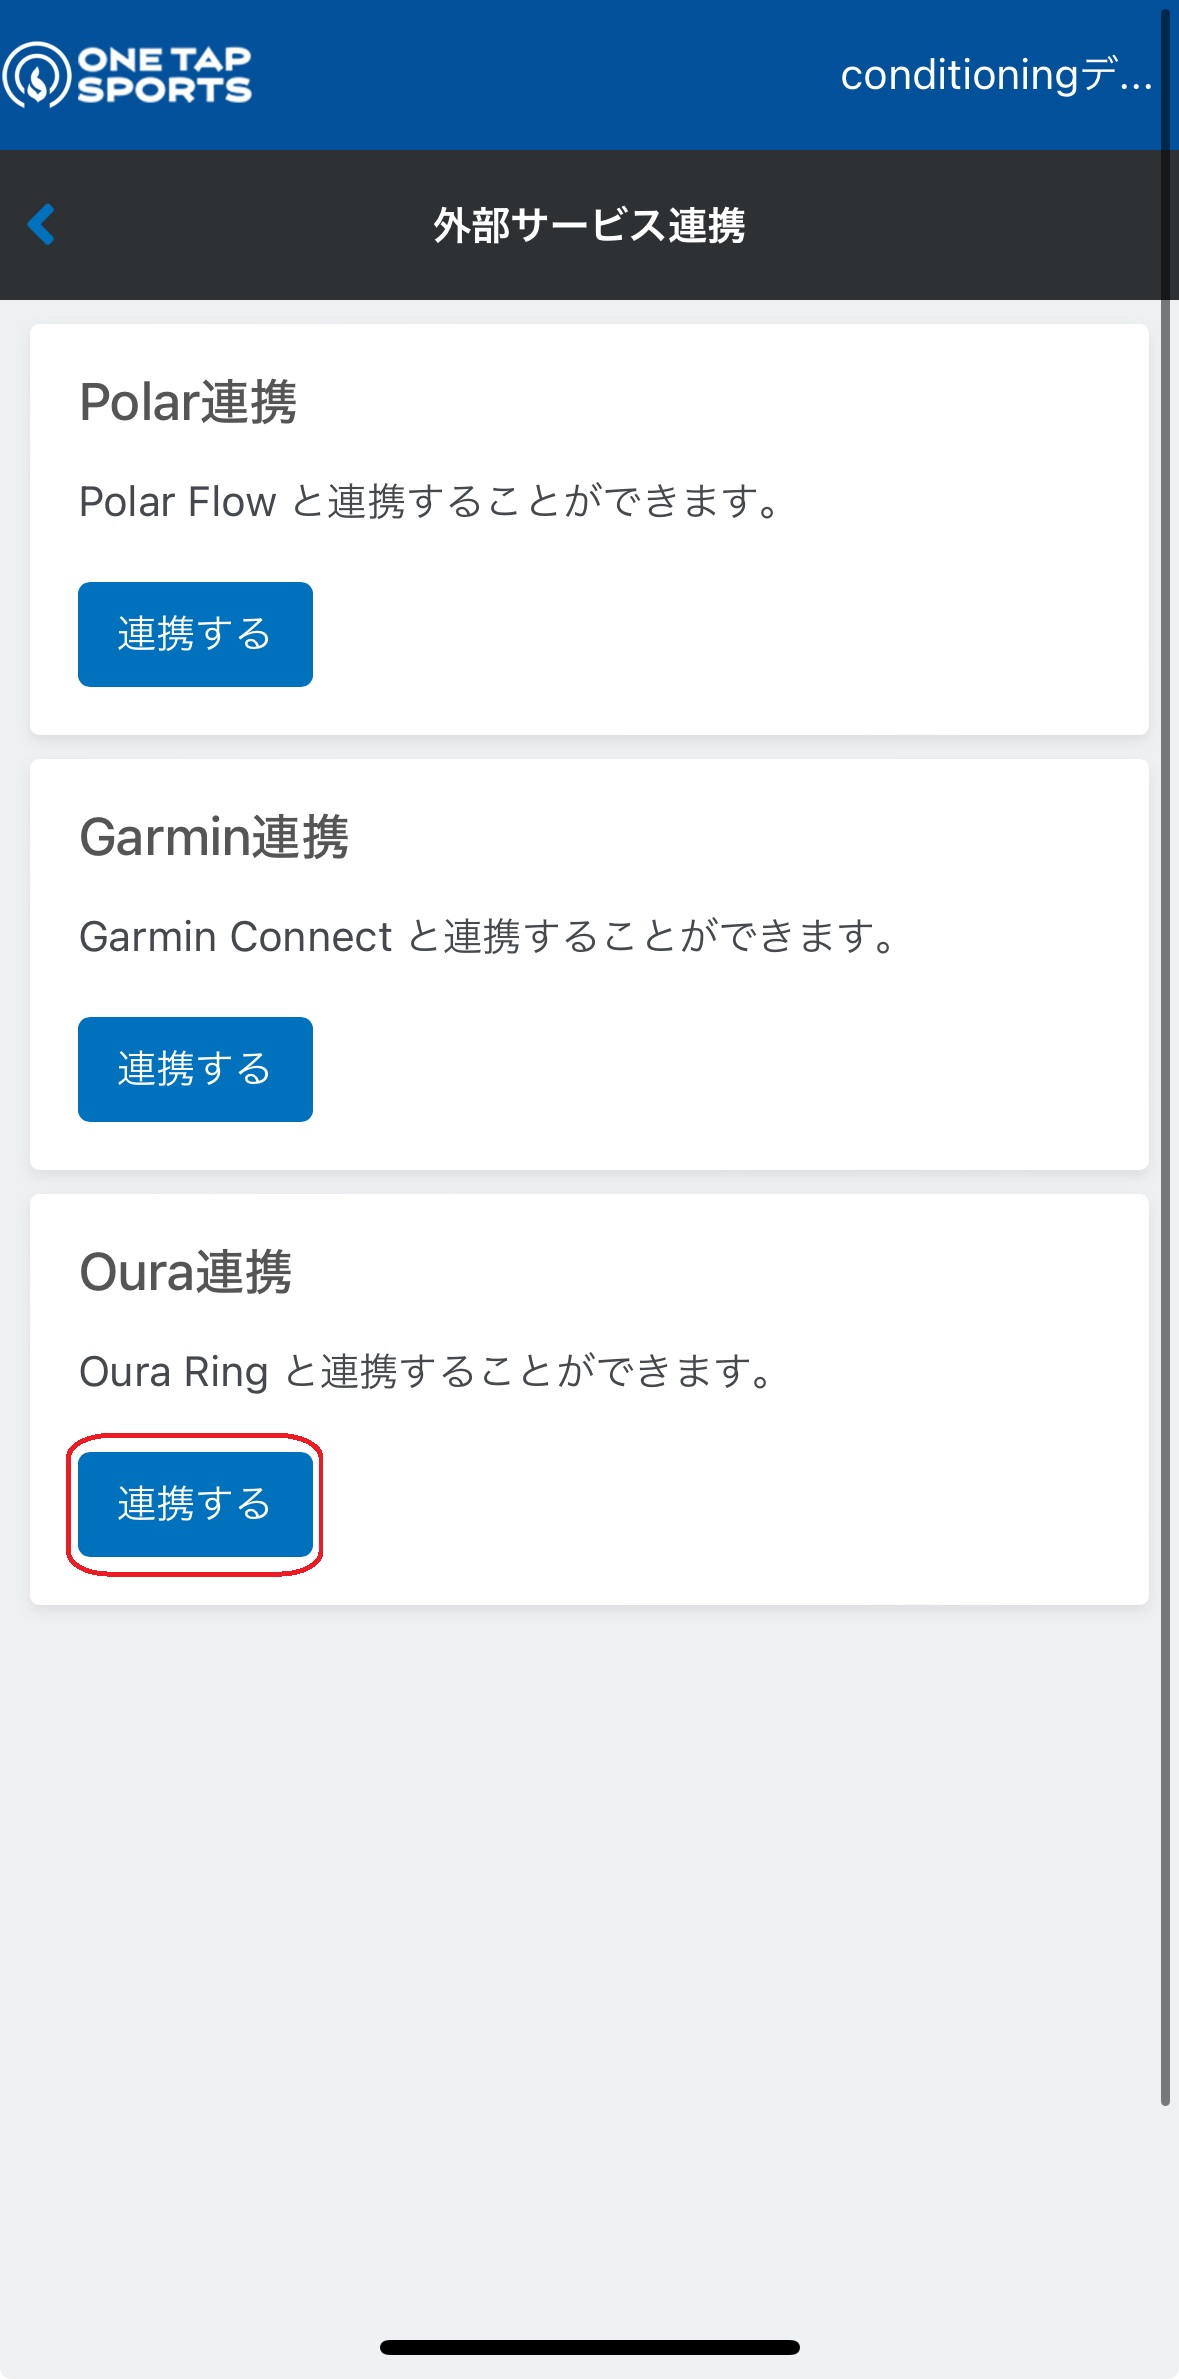Connect Polar Flow with its 連携する button
1179x2379 pixels.
point(195,634)
